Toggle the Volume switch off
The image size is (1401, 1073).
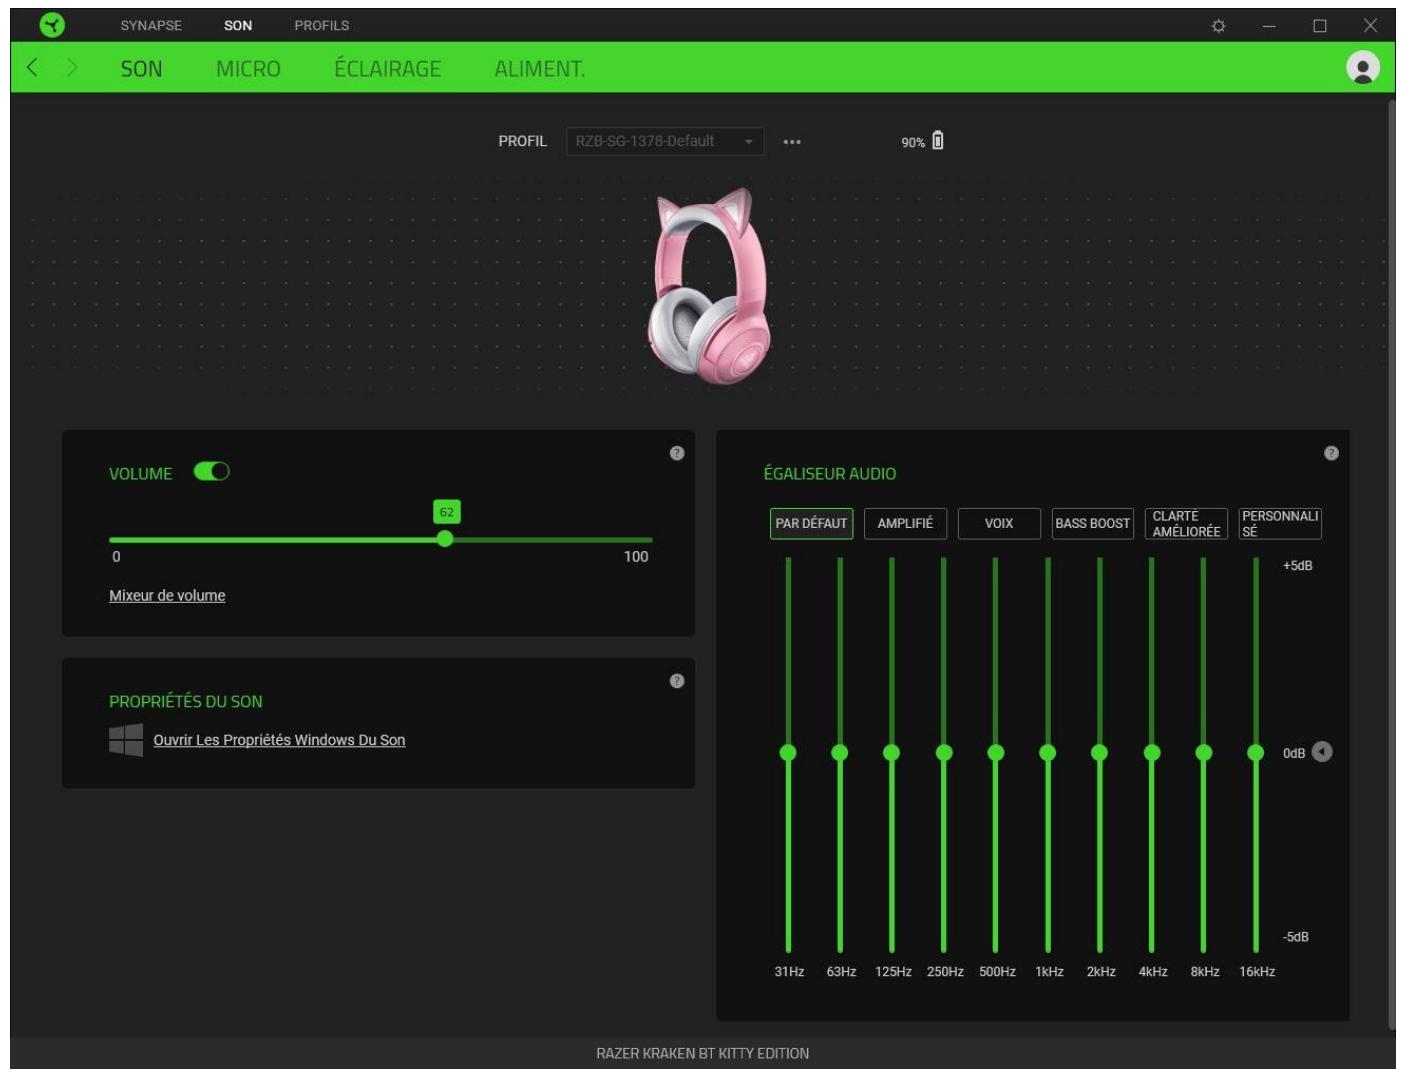pyautogui.click(x=211, y=472)
